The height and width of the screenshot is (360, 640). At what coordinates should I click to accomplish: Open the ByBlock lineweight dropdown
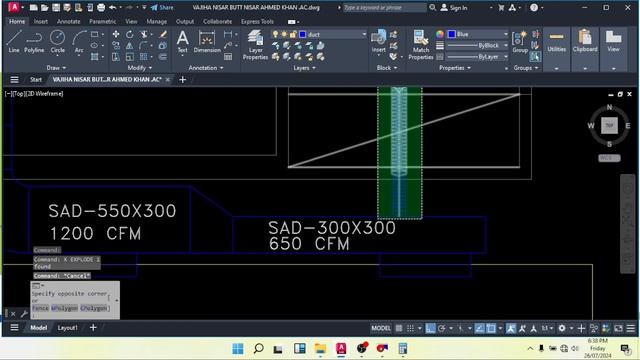[x=506, y=45]
